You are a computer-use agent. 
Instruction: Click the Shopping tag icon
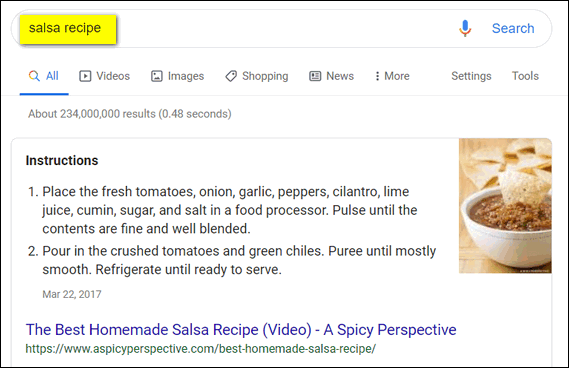231,76
